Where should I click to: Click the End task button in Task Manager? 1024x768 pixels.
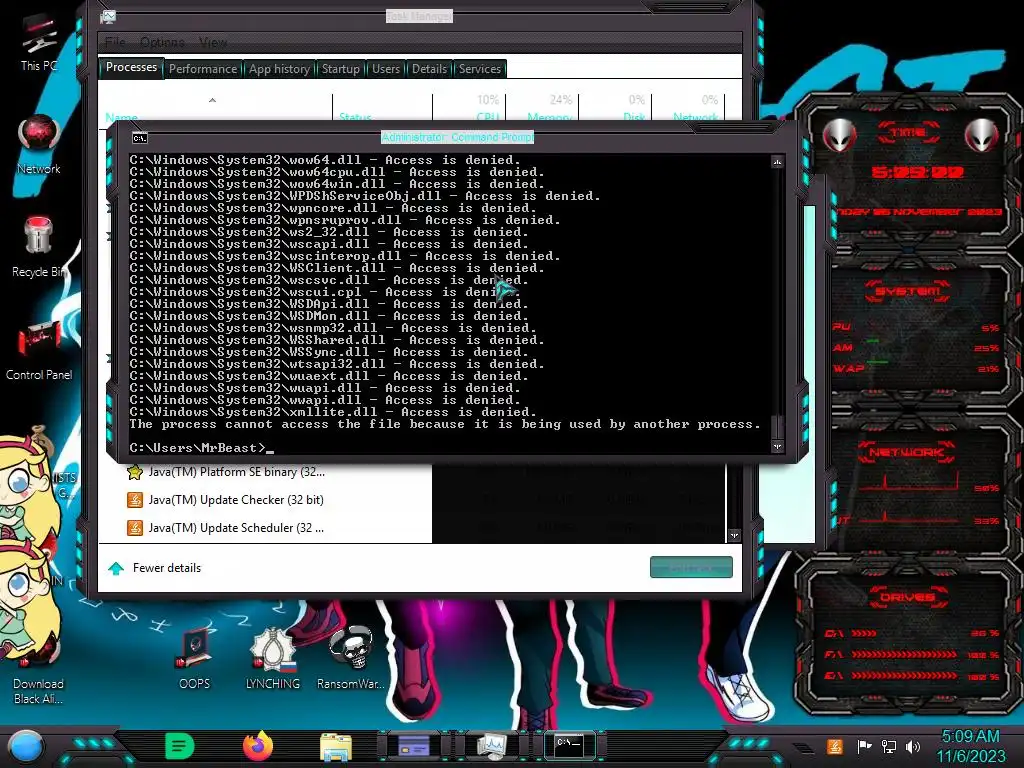click(691, 568)
